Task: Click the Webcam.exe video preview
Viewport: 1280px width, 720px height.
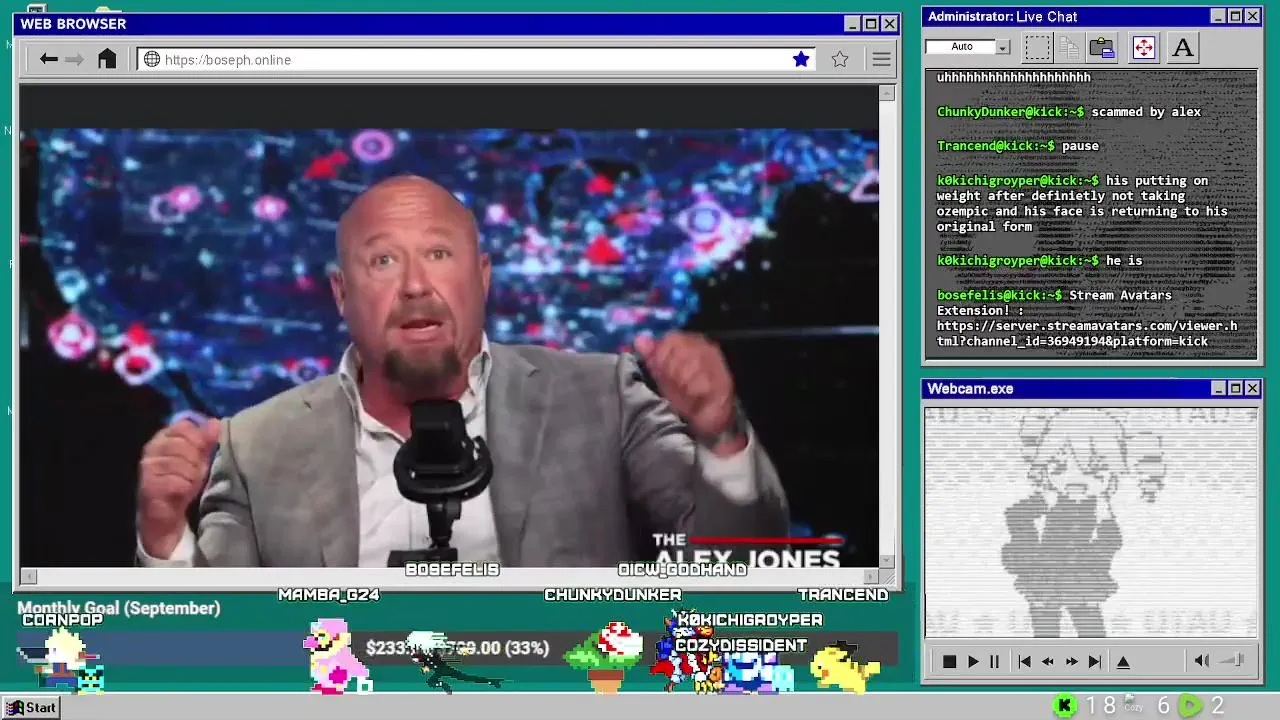Action: 1091,522
